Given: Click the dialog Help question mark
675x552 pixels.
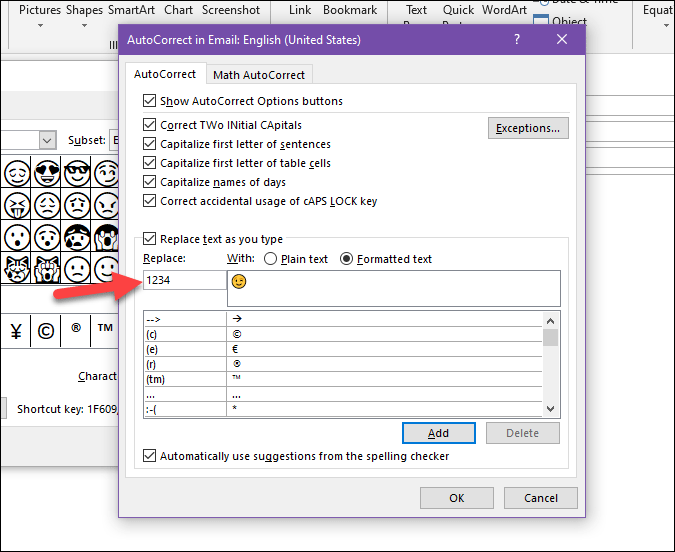Looking at the screenshot, I should pyautogui.click(x=517, y=40).
